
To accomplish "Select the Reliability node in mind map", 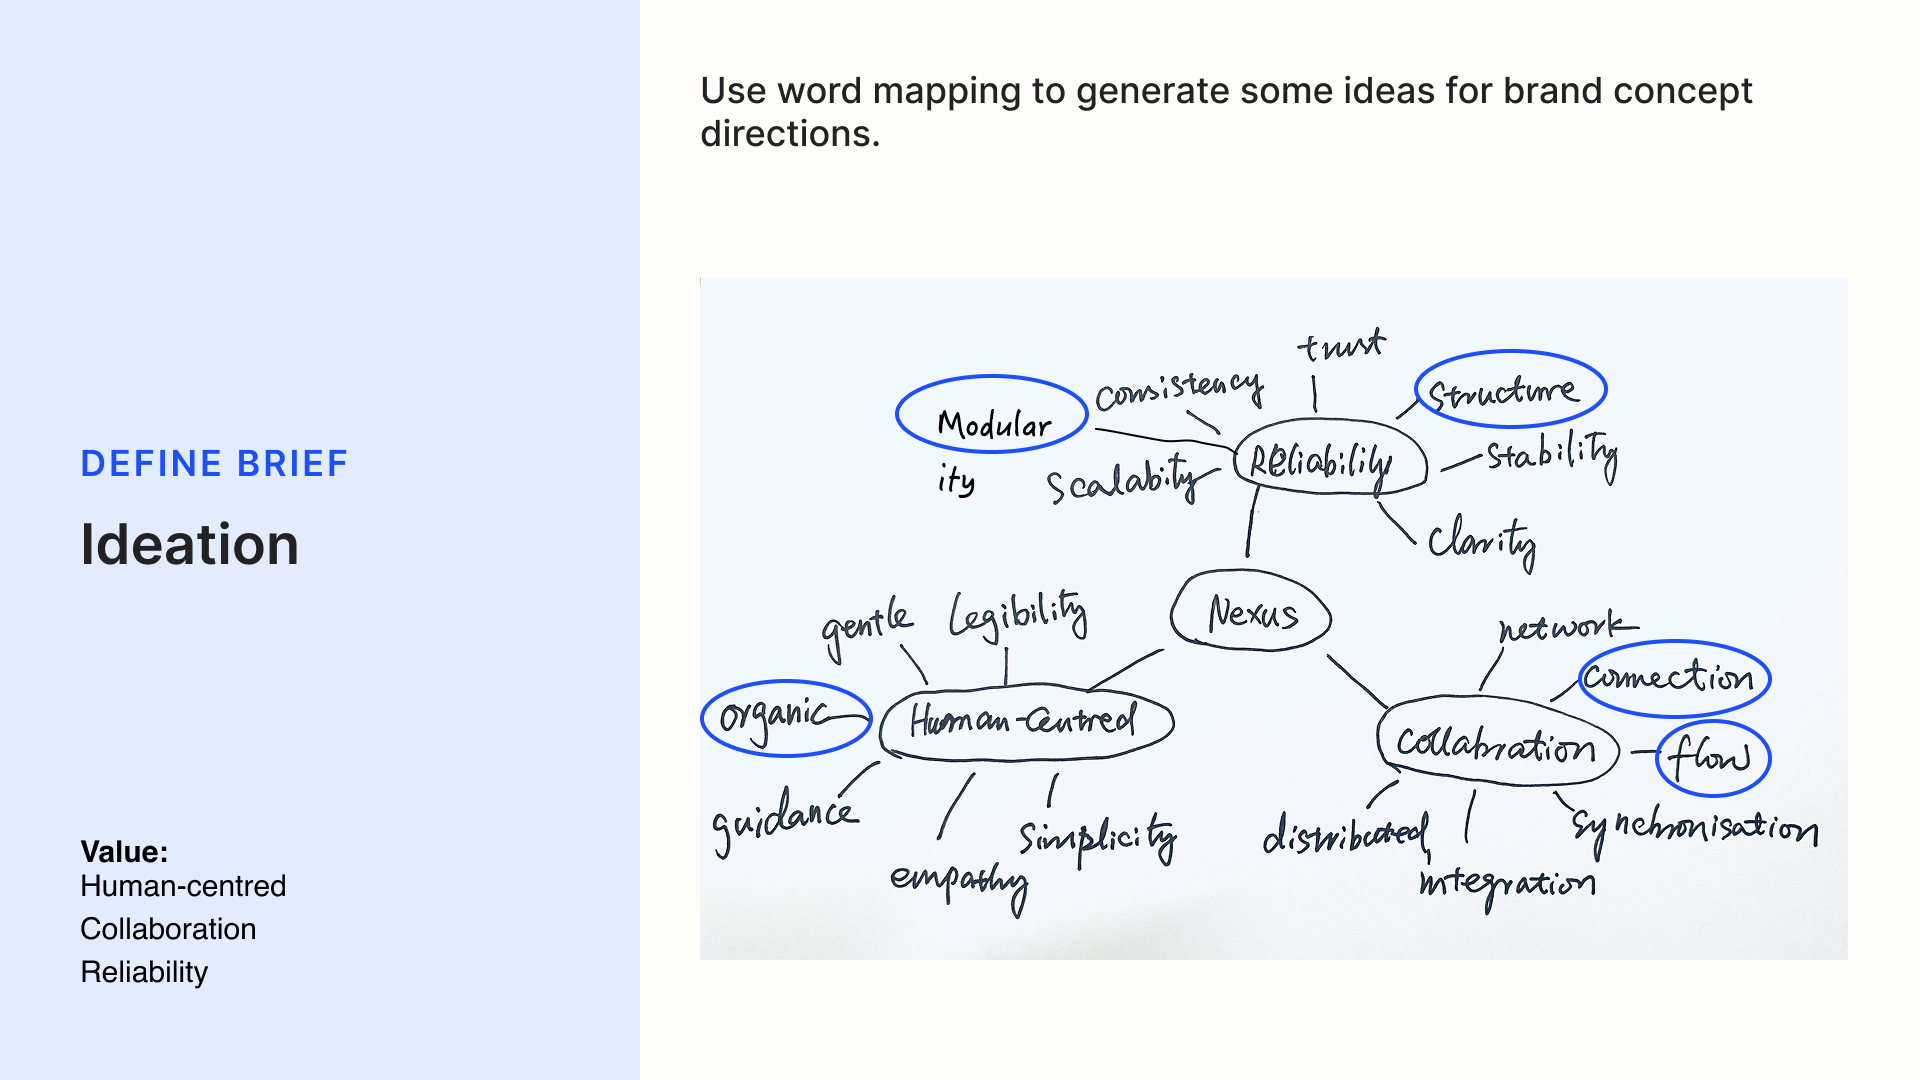I will [1330, 457].
